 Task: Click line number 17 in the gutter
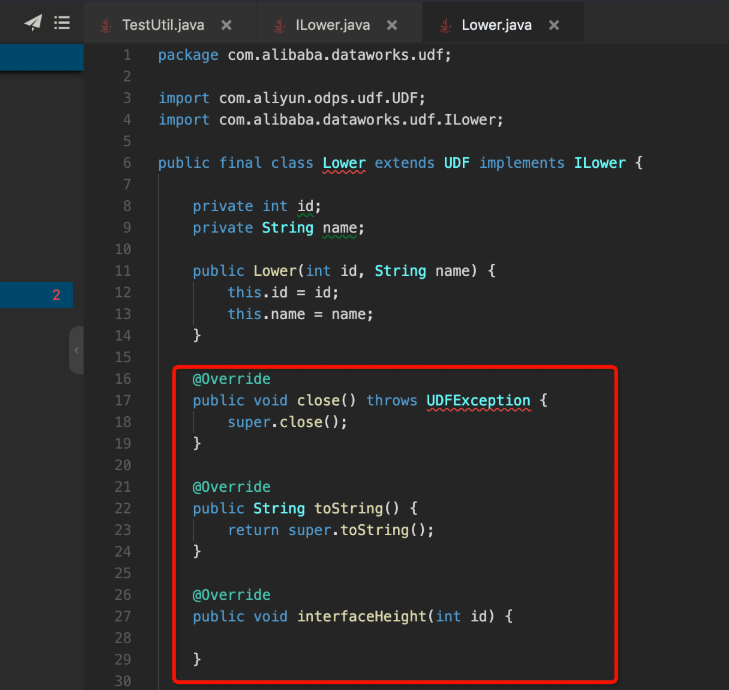pyautogui.click(x=123, y=400)
